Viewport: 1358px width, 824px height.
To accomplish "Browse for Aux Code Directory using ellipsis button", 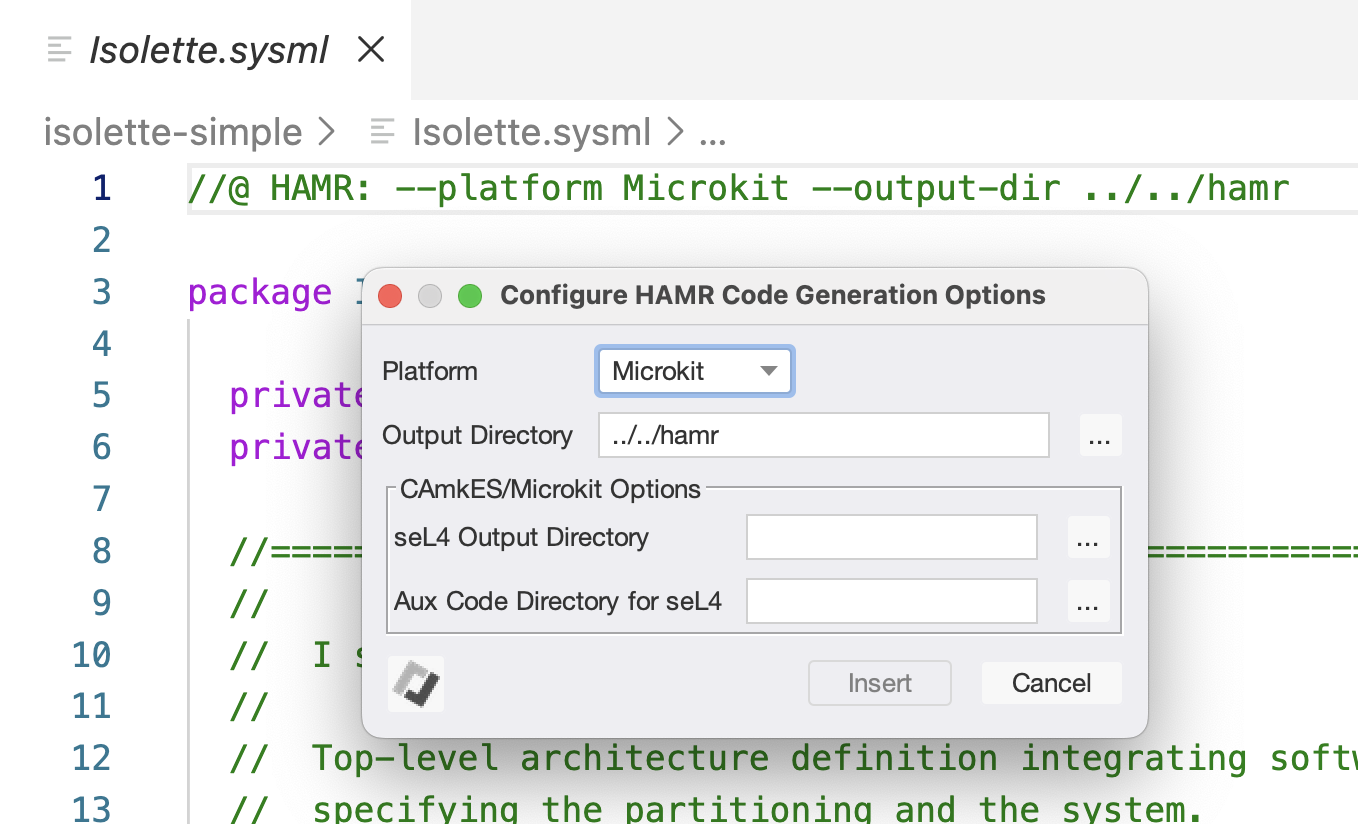I will [1088, 601].
